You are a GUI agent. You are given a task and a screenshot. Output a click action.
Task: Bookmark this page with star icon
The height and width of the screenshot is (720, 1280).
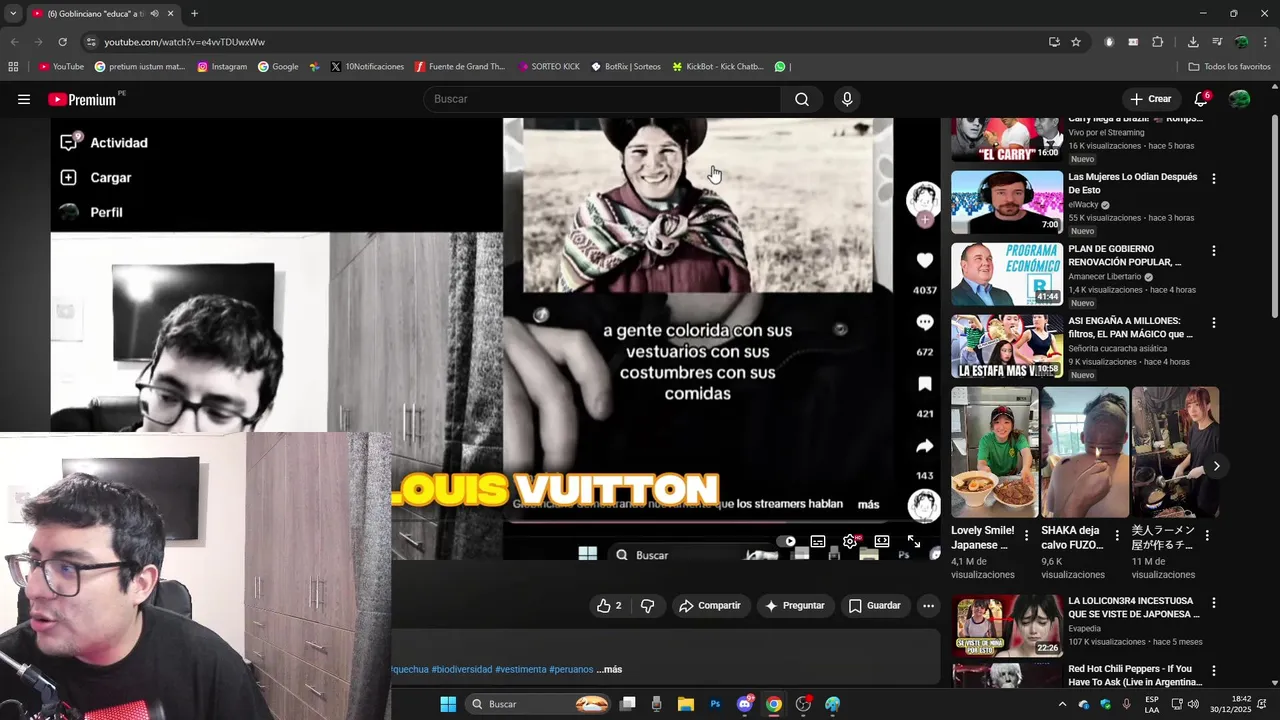pyautogui.click(x=1076, y=42)
